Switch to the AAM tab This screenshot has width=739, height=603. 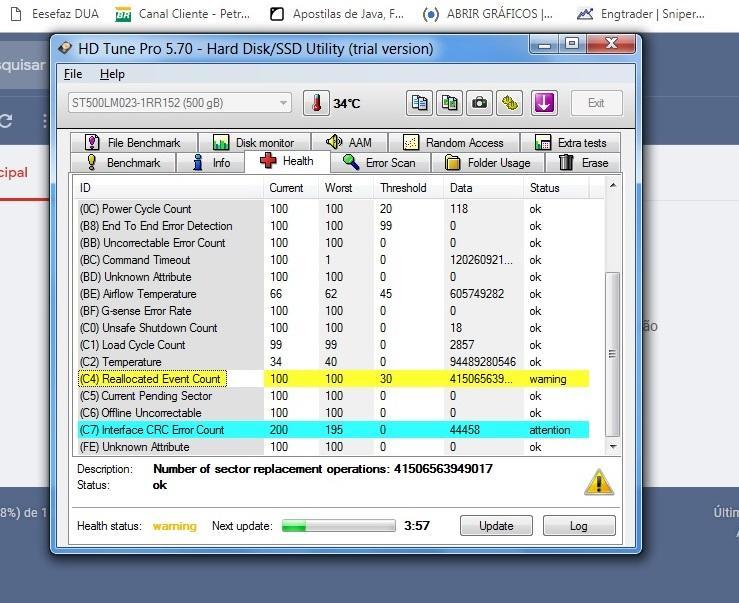click(x=350, y=142)
